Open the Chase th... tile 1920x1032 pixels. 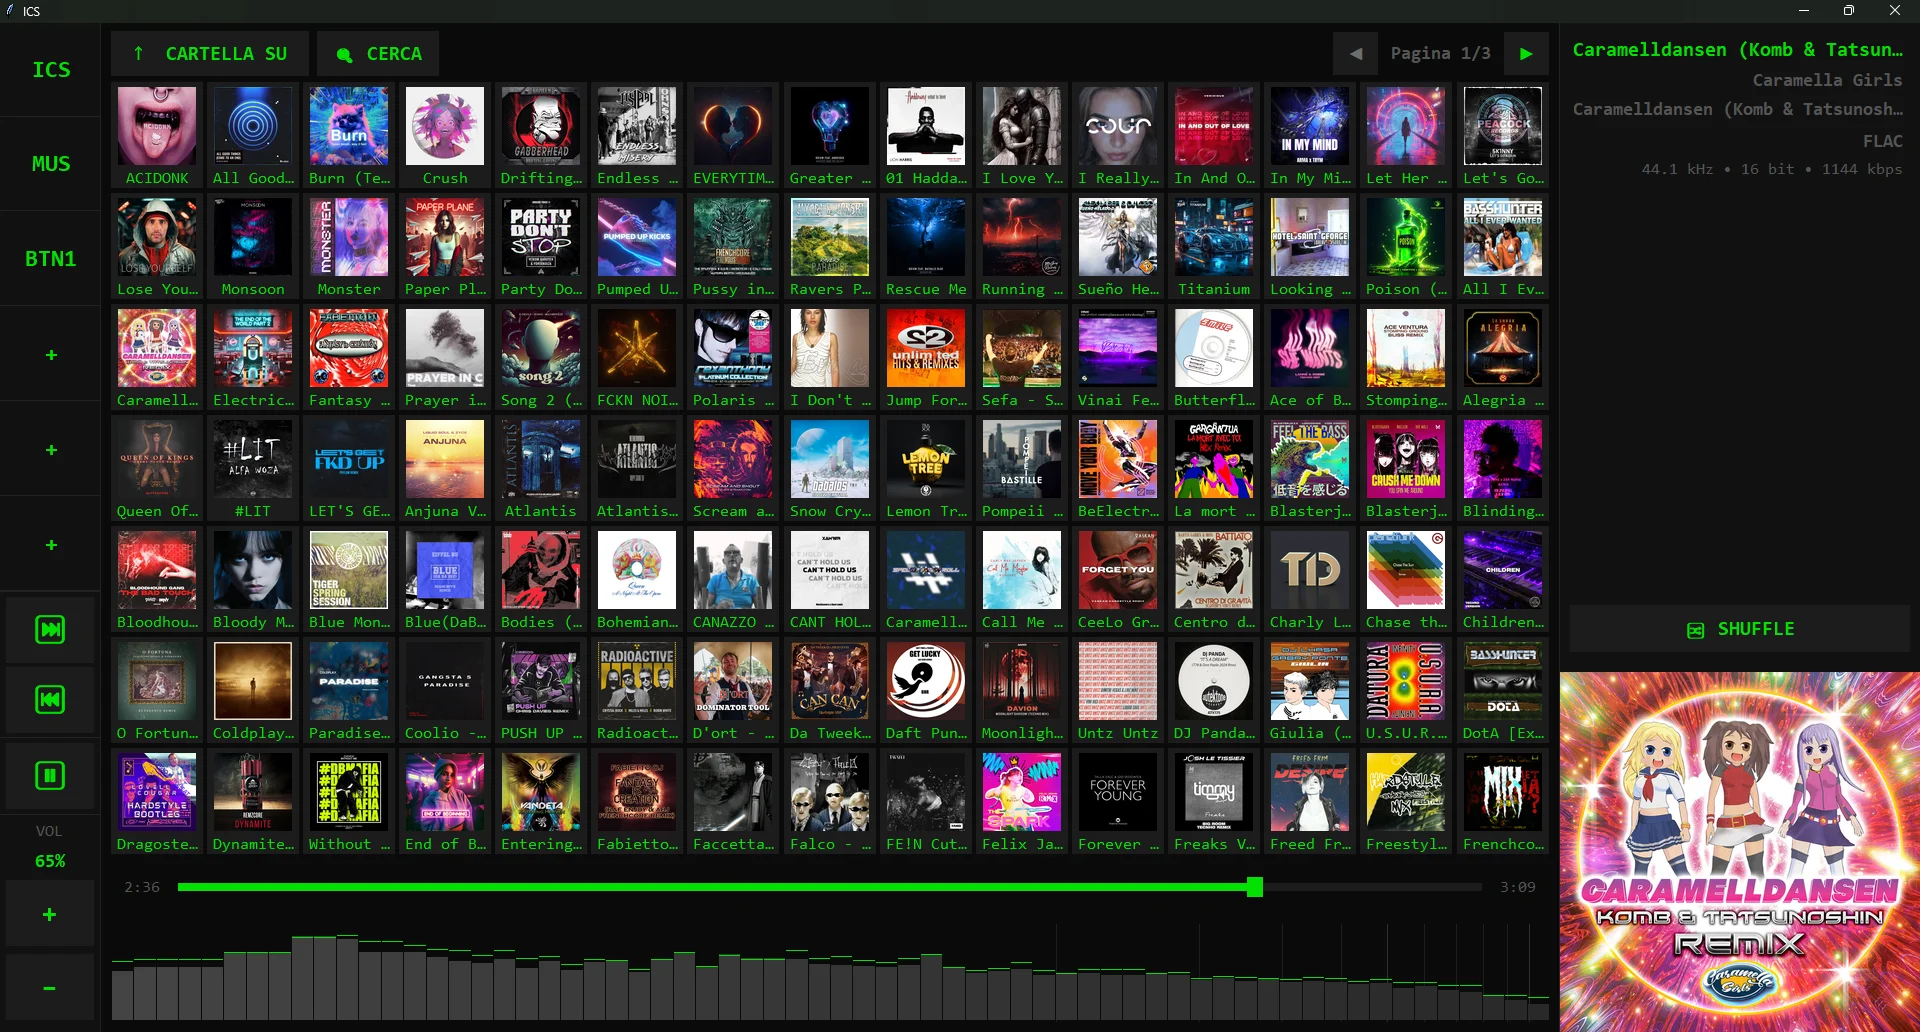(x=1406, y=580)
